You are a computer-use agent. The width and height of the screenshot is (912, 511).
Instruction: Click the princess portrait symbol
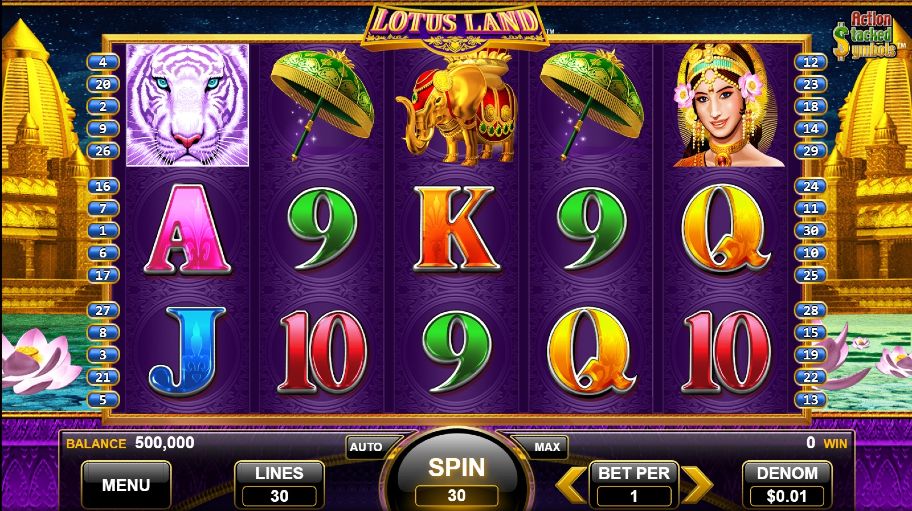726,105
